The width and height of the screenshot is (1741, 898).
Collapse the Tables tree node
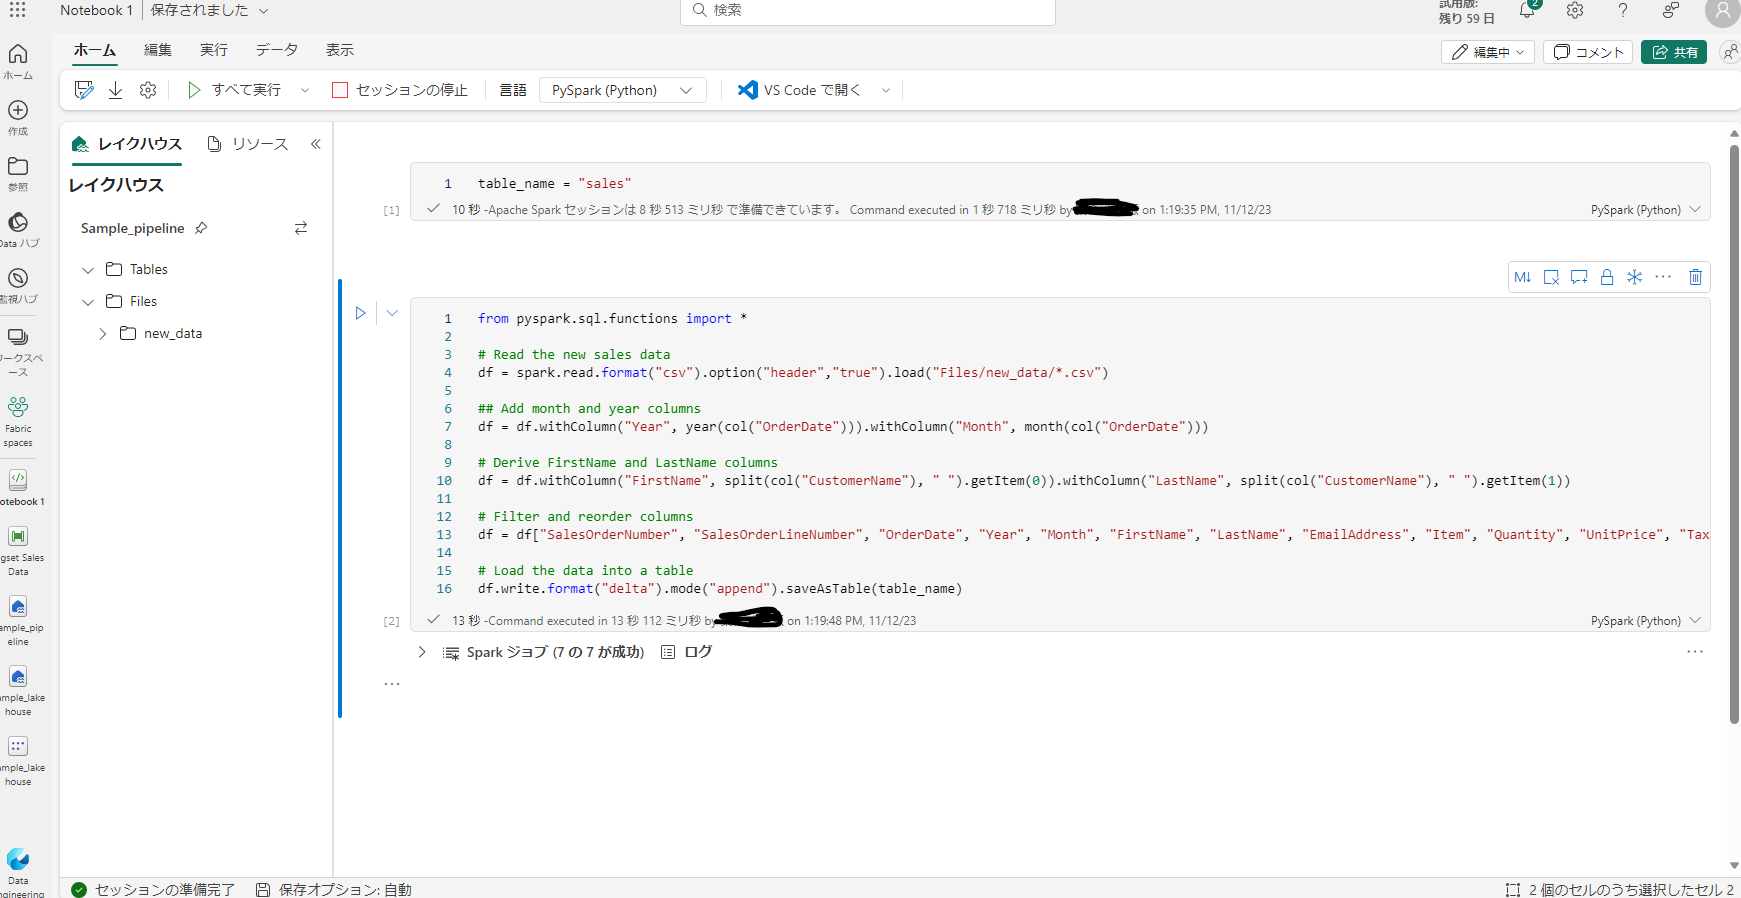[88, 270]
